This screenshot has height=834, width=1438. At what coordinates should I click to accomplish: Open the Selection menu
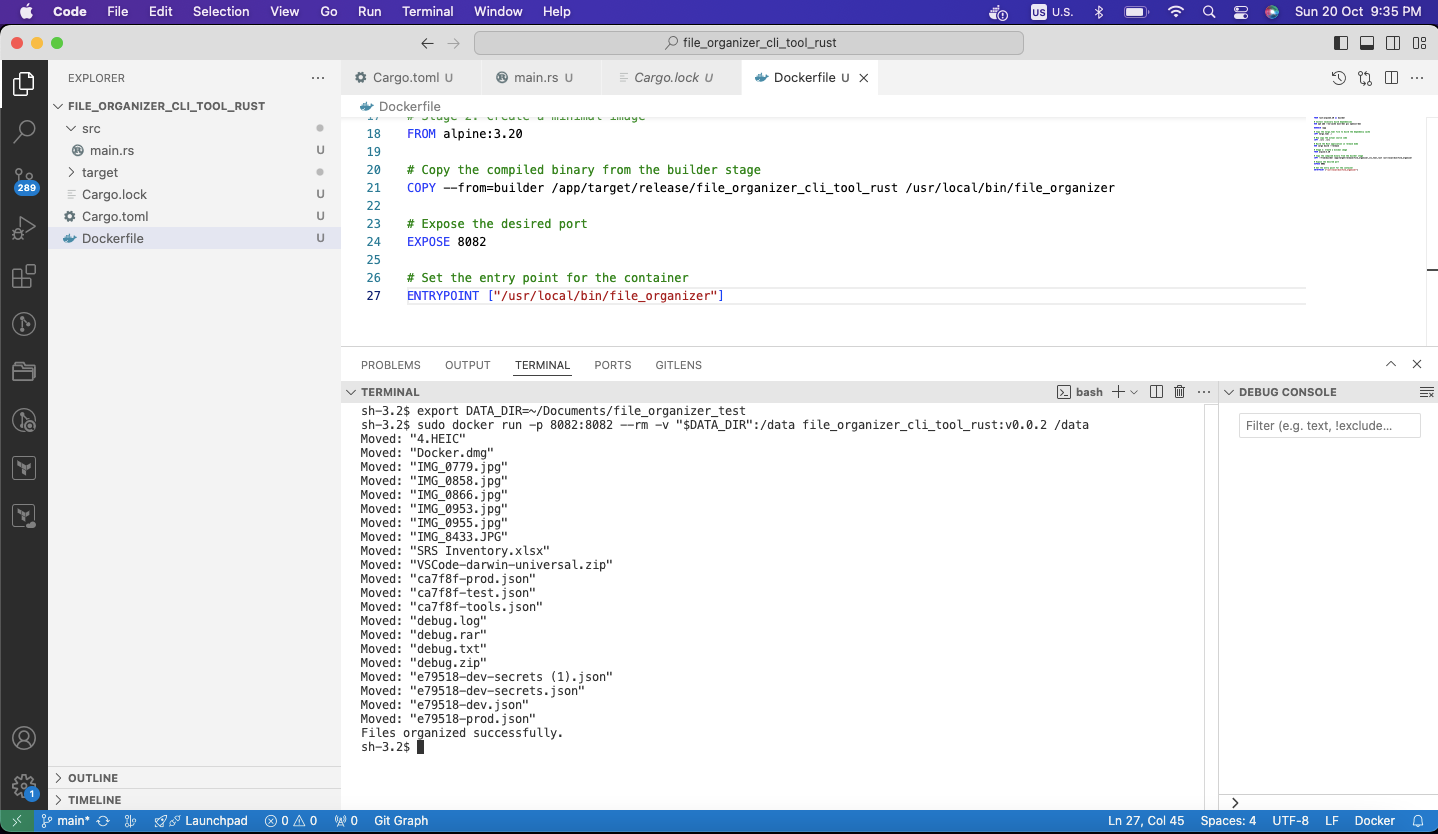(x=221, y=12)
